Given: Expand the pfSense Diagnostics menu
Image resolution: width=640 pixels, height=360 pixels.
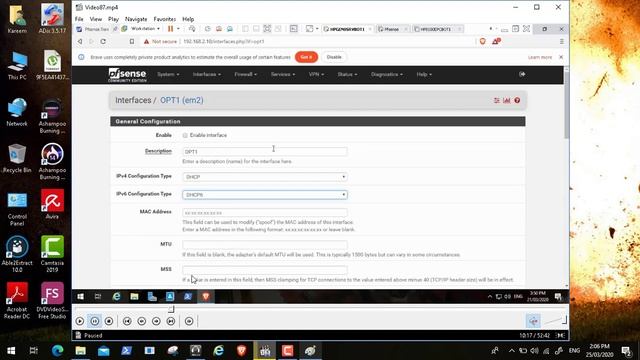Looking at the screenshot, I should (387, 74).
